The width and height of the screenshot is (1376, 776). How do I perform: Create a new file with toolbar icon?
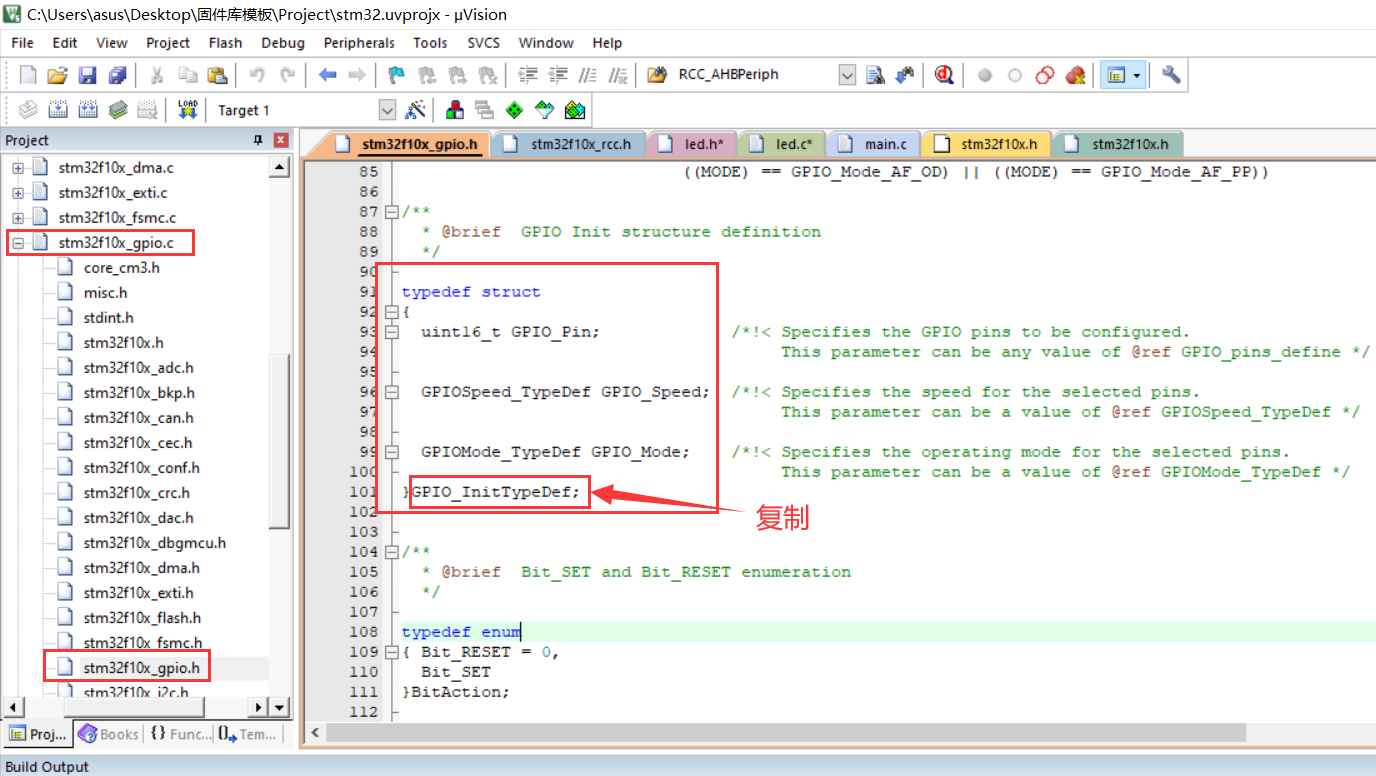click(28, 75)
